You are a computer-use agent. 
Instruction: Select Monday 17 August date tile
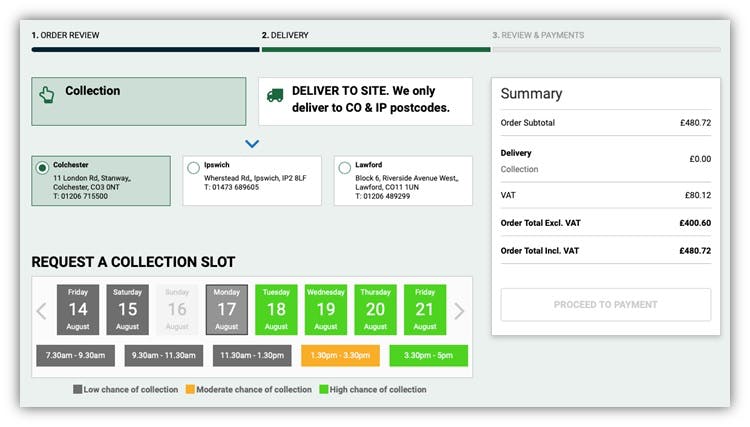pyautogui.click(x=227, y=309)
